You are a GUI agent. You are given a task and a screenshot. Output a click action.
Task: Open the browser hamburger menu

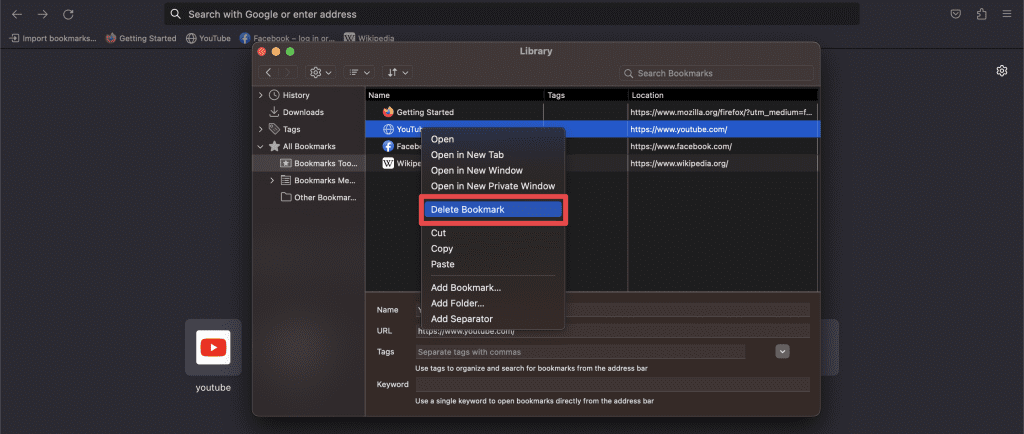[x=1006, y=14]
